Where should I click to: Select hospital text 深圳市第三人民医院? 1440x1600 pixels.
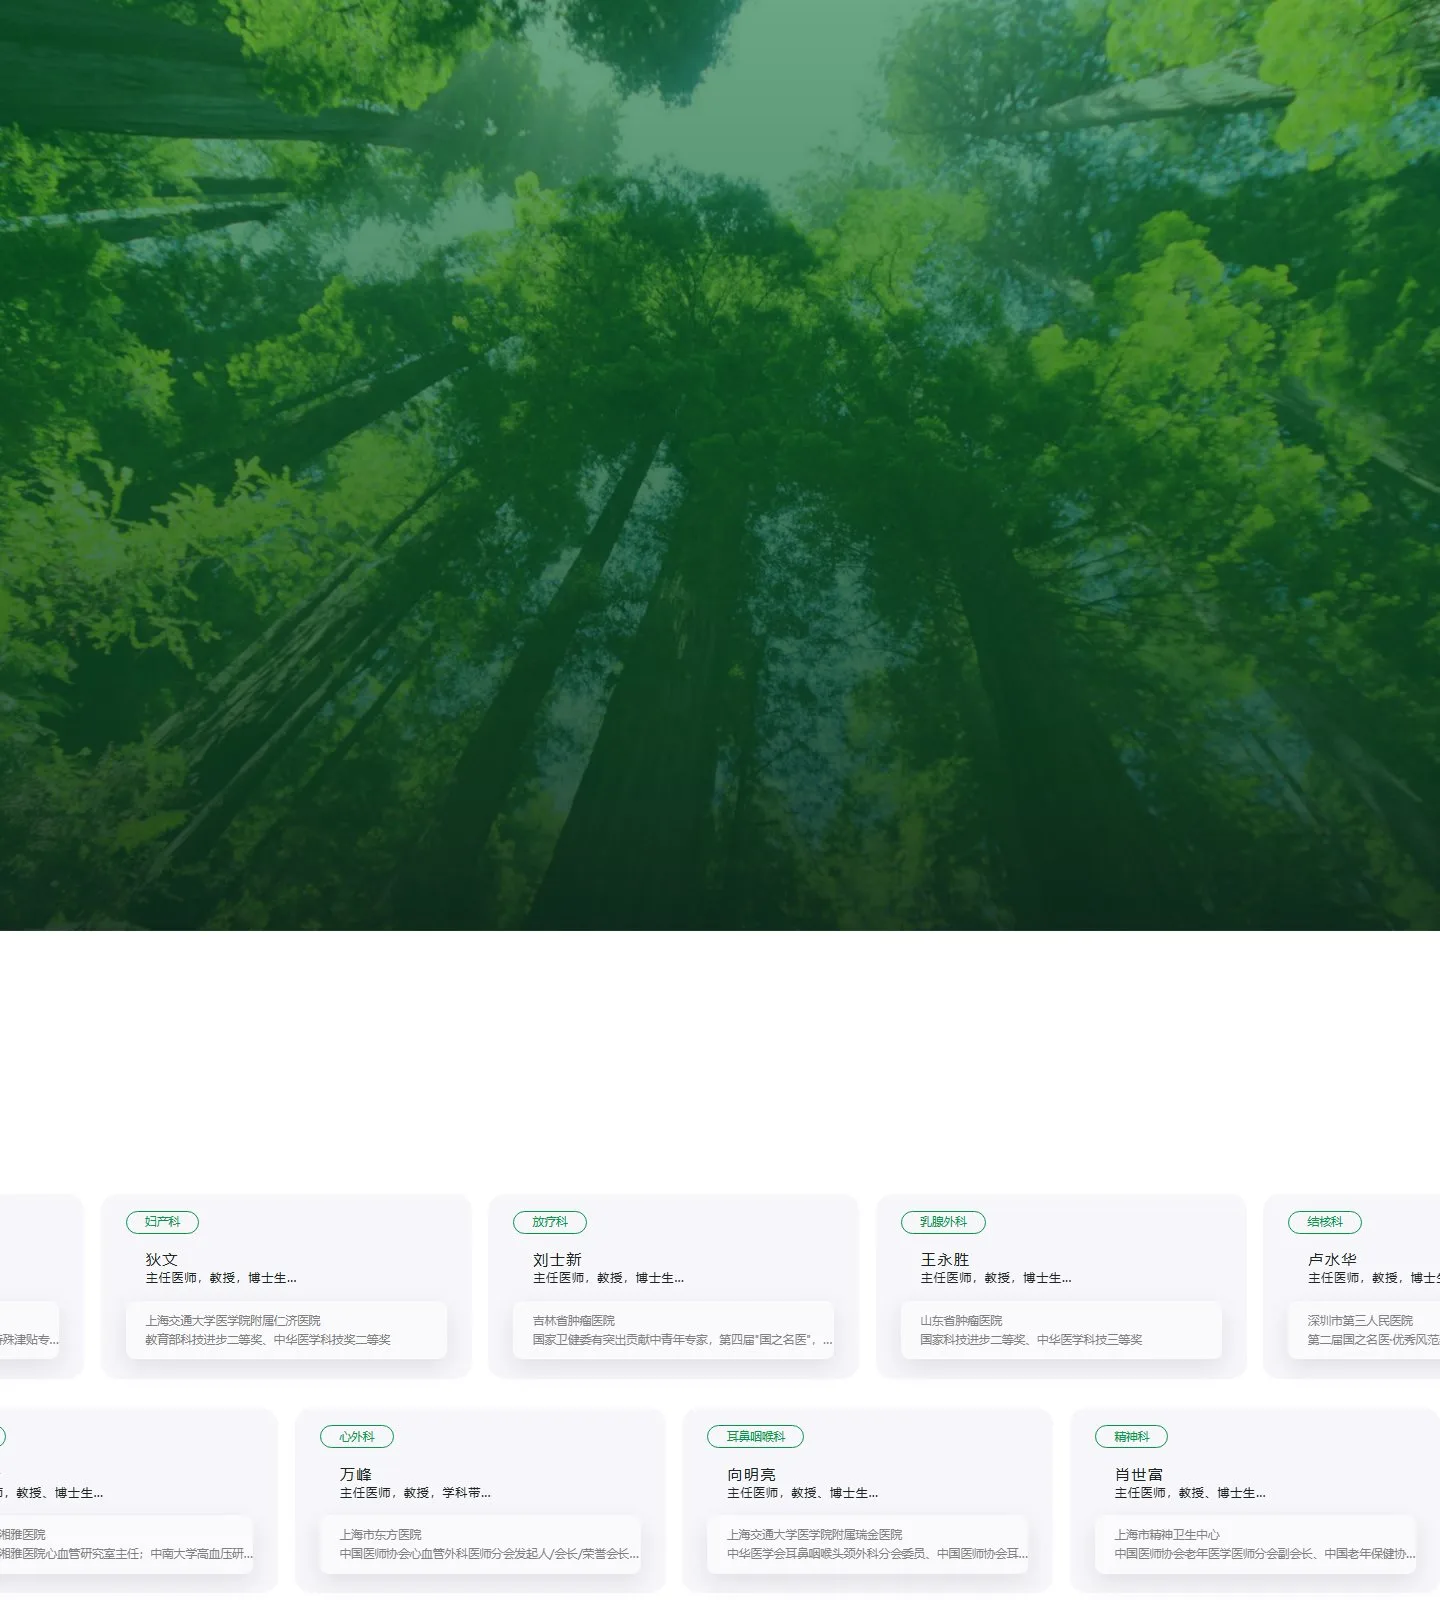click(1361, 1321)
